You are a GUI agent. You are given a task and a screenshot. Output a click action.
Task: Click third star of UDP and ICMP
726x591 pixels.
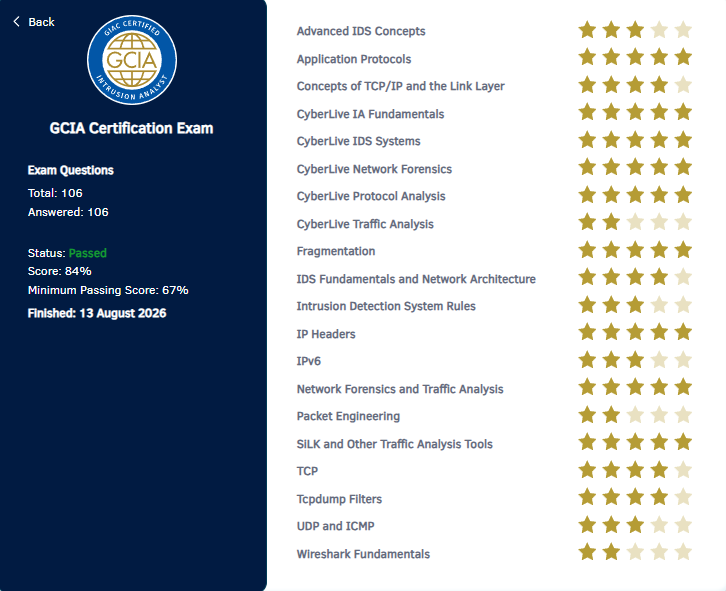pyautogui.click(x=635, y=525)
